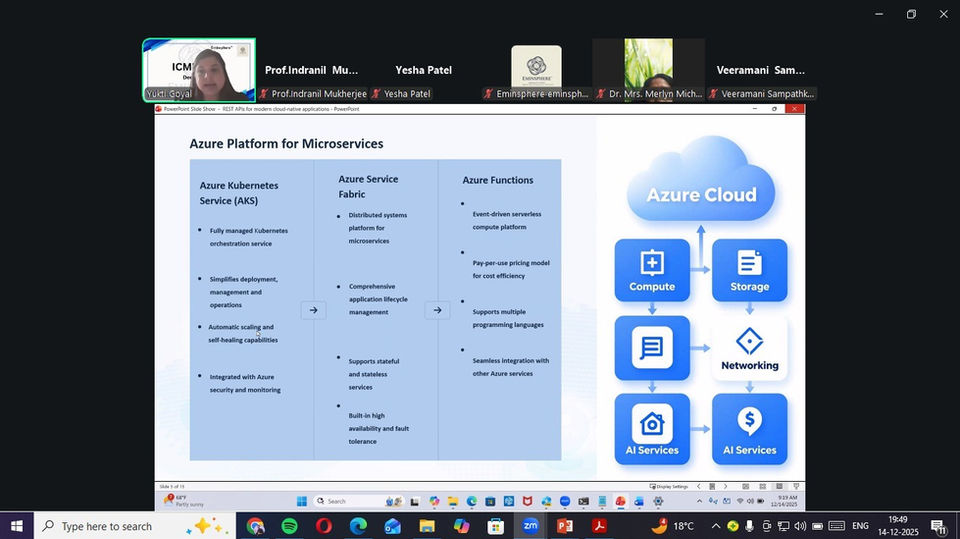Open Edge in shared Windows 11 taskbar

[471, 501]
